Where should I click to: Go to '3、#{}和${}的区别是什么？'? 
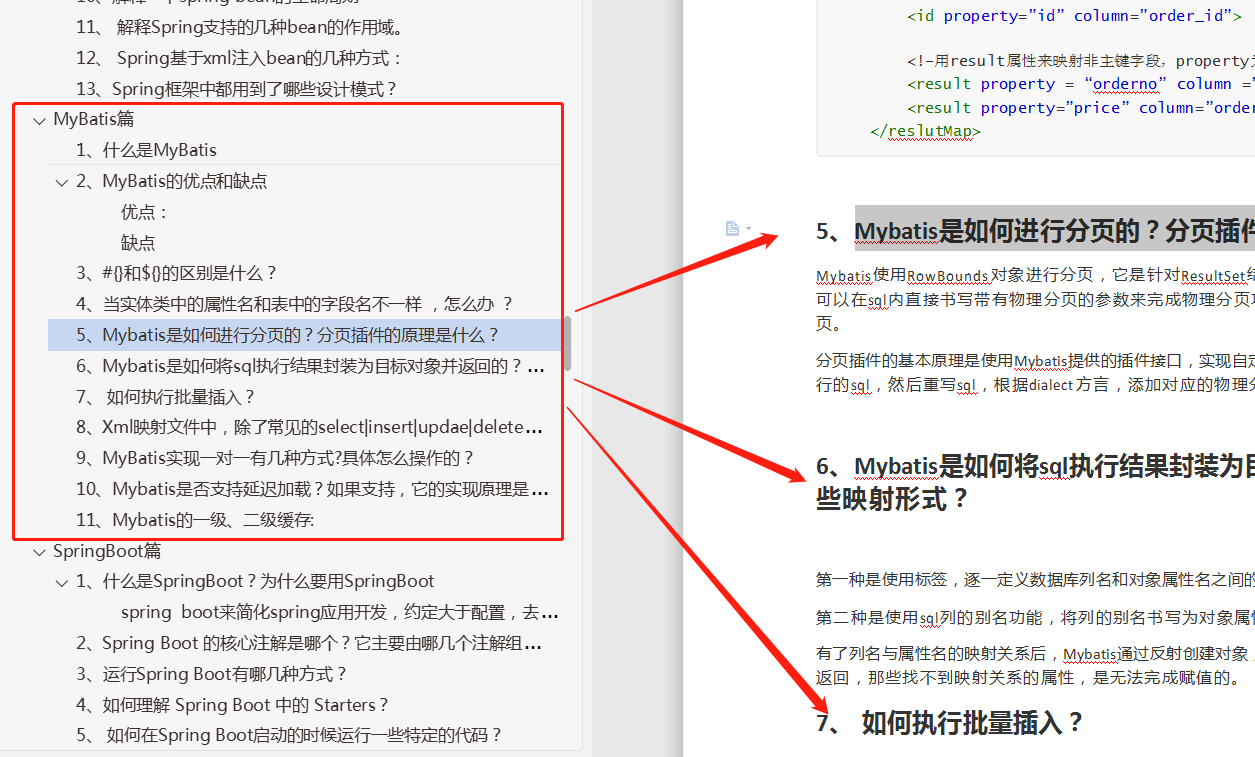click(x=176, y=273)
